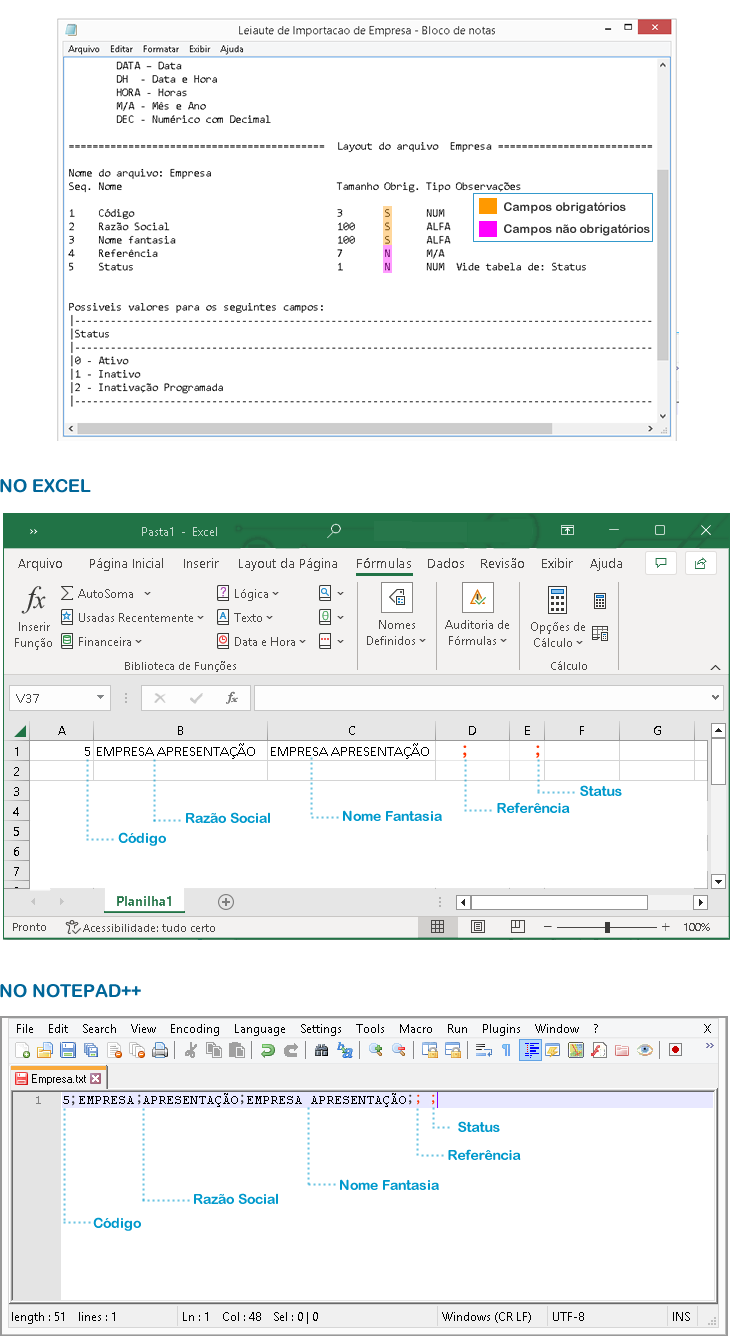Click the Undo arrow in Notepad++ toolbar

click(x=267, y=1050)
